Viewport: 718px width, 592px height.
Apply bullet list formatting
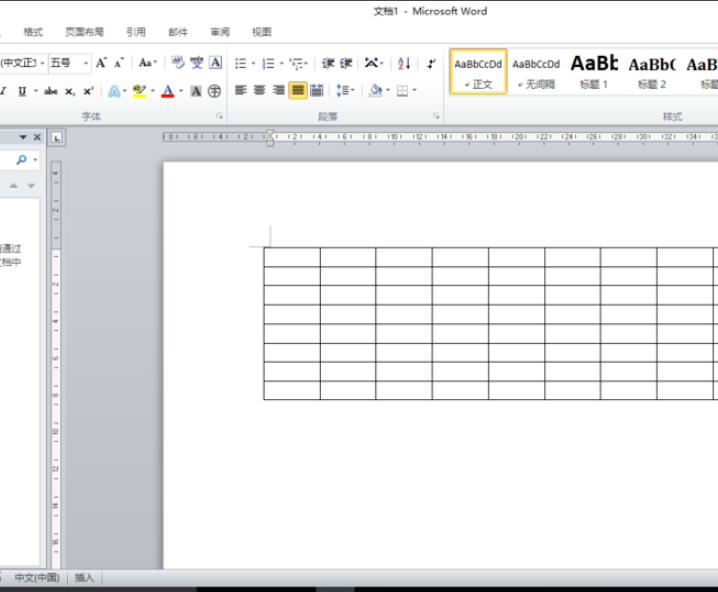click(241, 63)
